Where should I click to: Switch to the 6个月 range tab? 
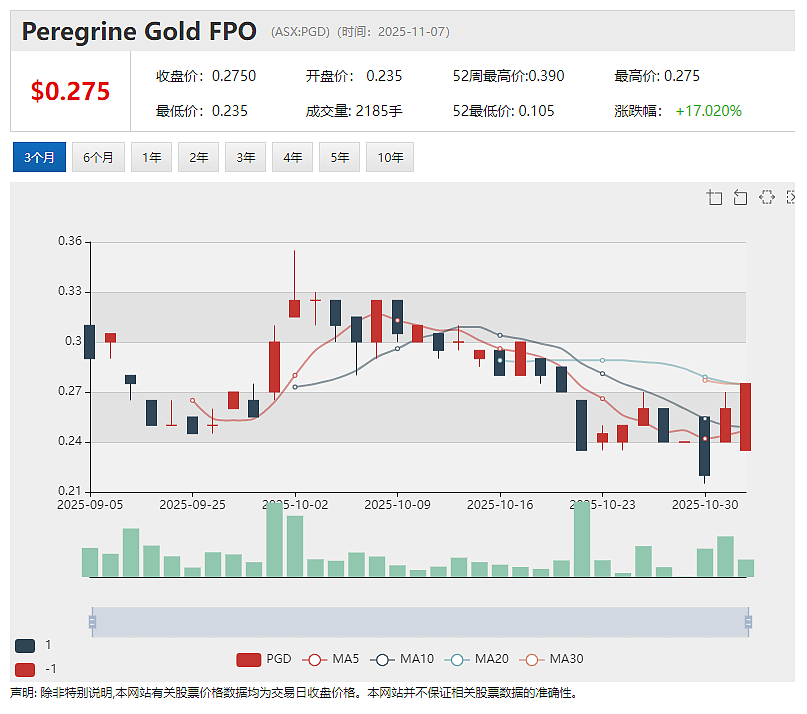tap(98, 157)
